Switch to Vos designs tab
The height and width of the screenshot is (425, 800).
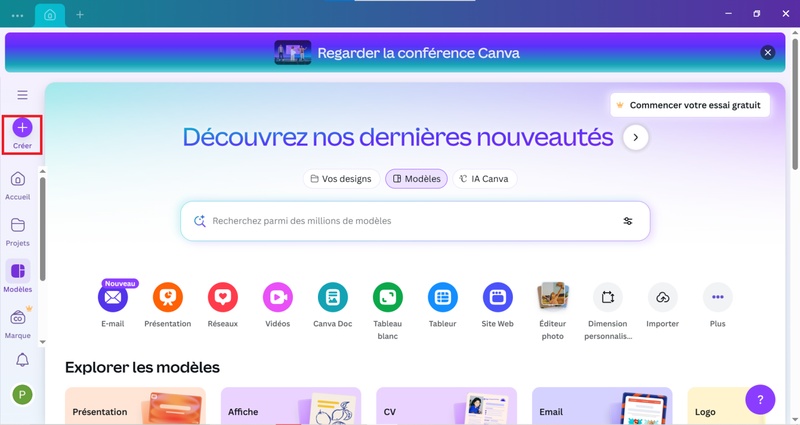point(341,179)
